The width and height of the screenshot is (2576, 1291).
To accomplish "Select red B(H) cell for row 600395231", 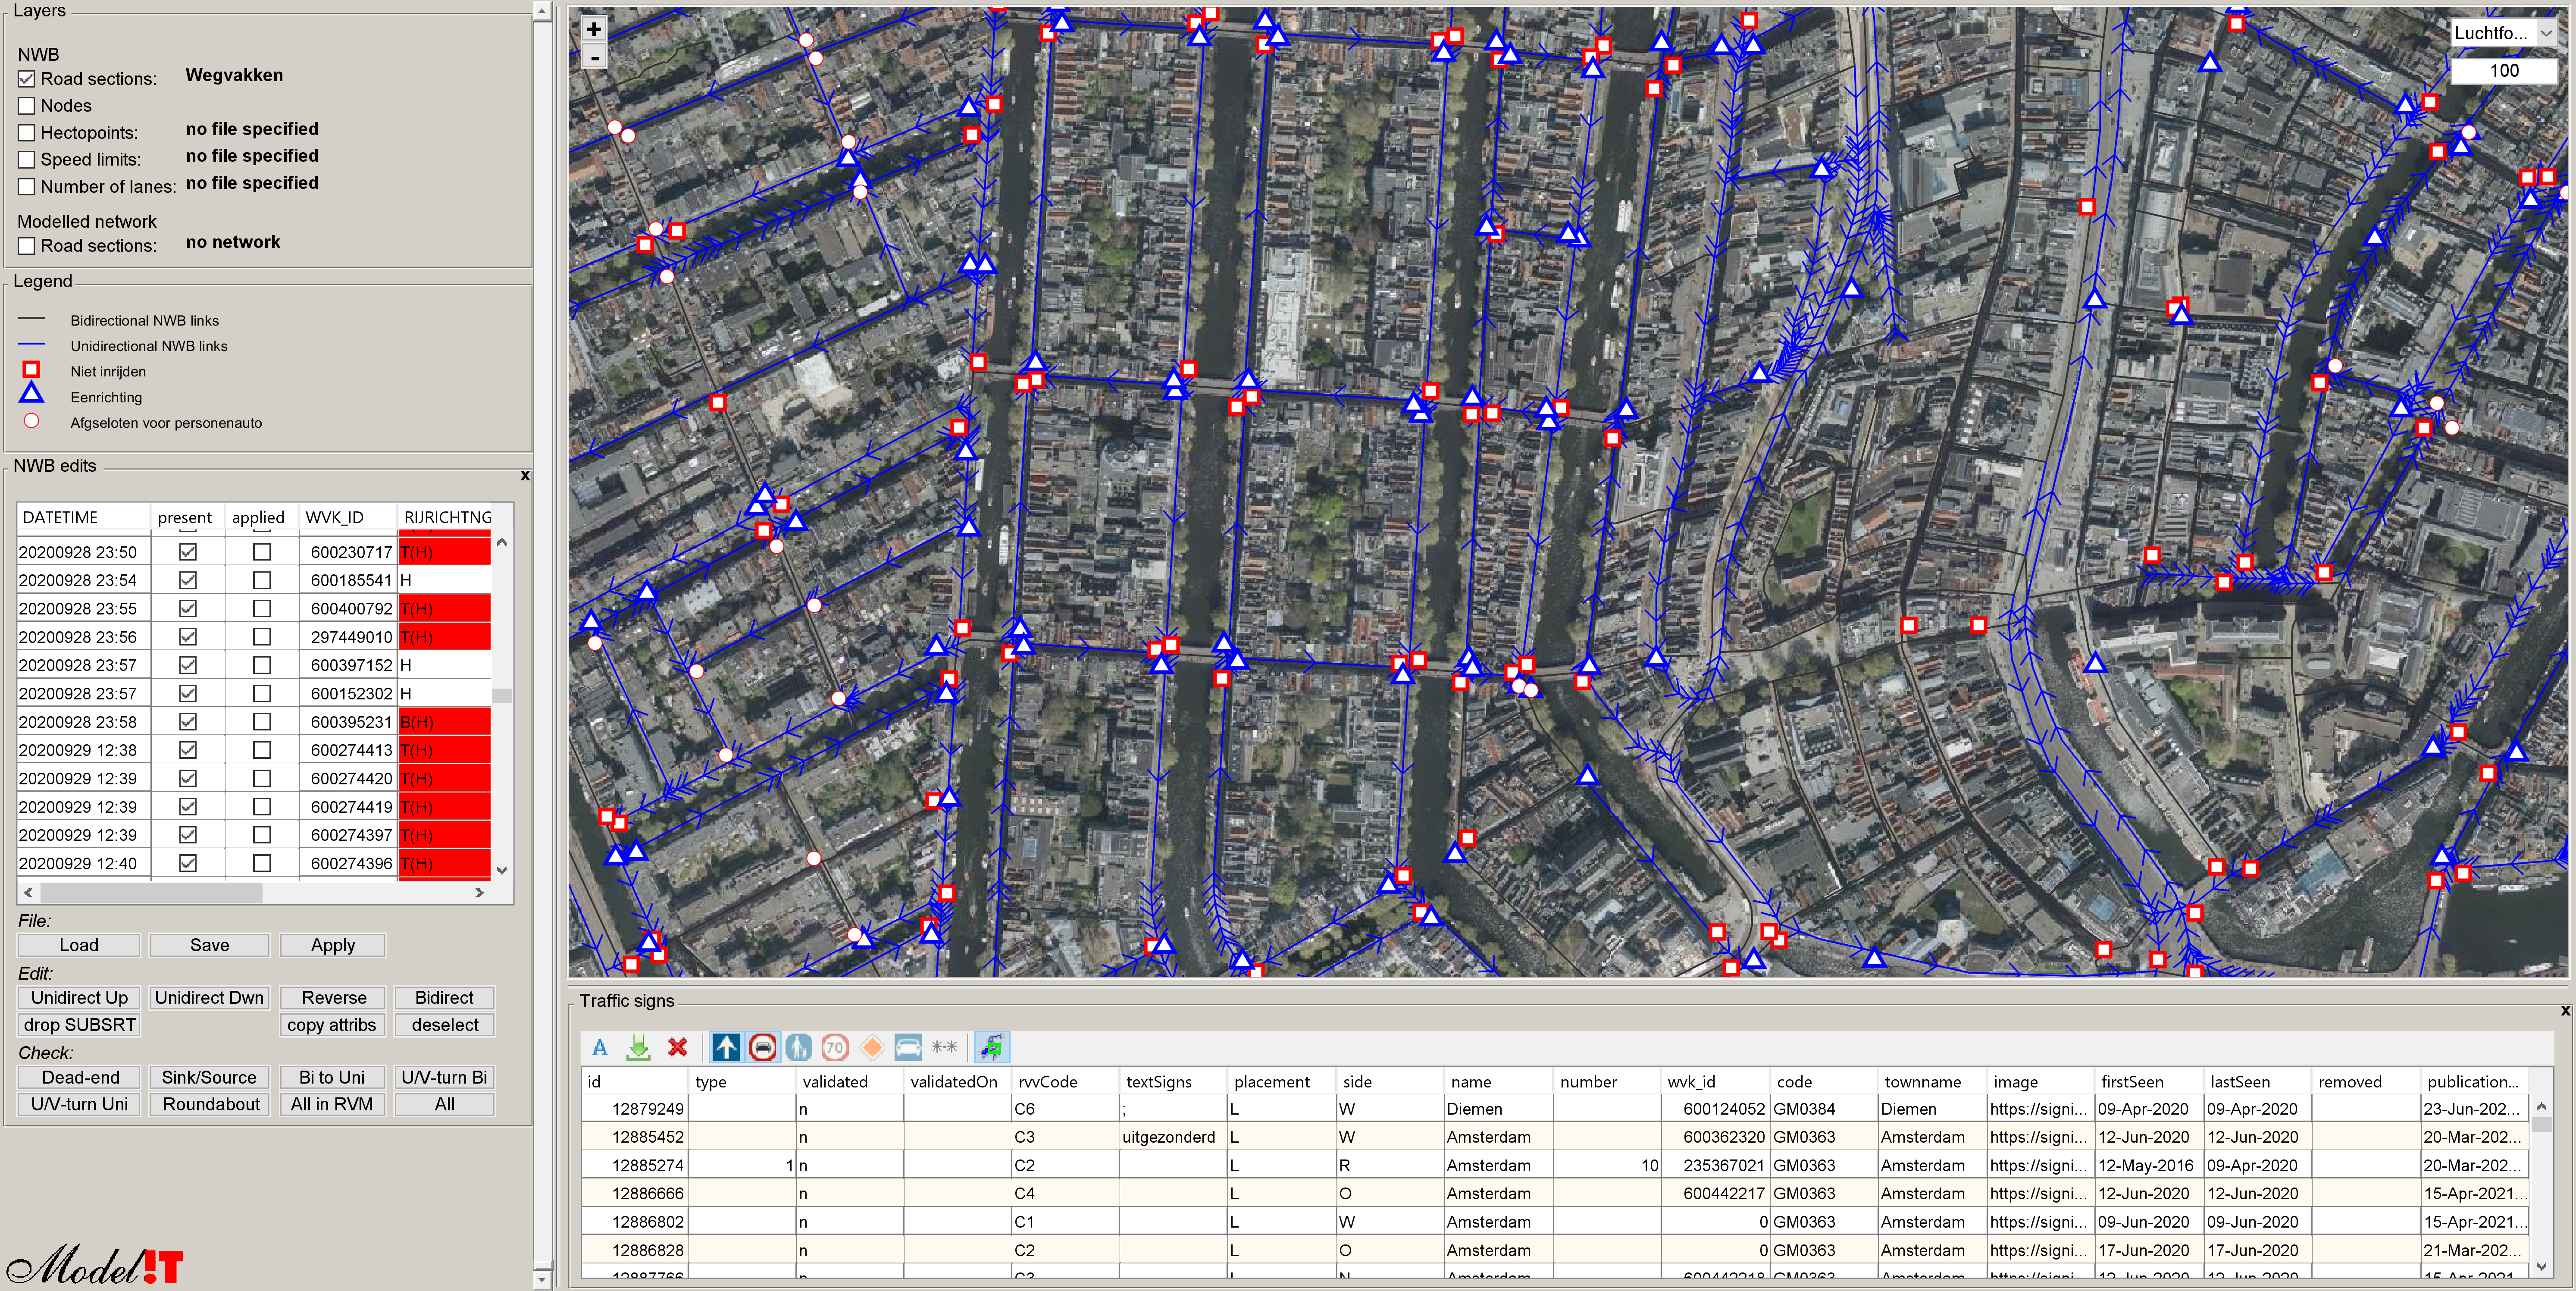I will [444, 722].
